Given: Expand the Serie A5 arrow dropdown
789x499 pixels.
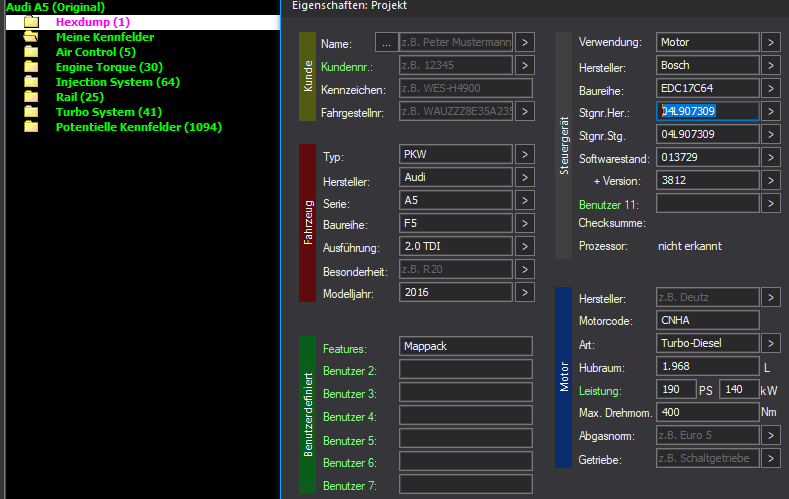Looking at the screenshot, I should (525, 200).
